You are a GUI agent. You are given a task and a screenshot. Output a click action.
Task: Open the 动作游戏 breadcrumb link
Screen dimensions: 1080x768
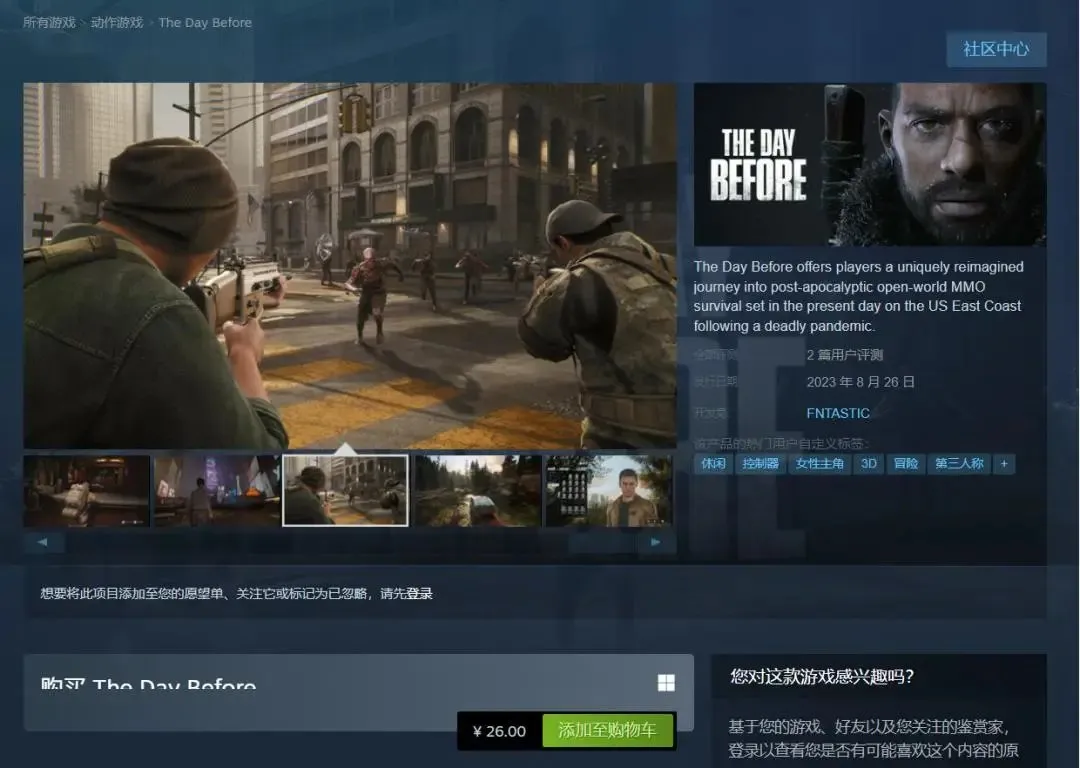tap(116, 23)
